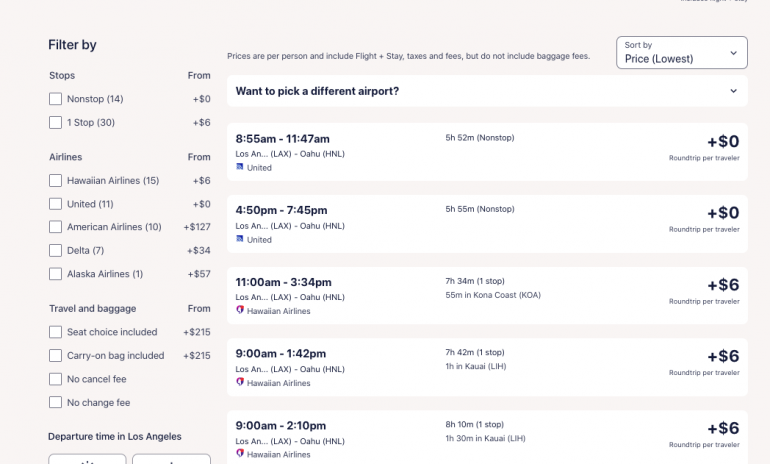Select the 8:55am - 11:47am United flight
The width and height of the screenshot is (770, 464).
(x=487, y=152)
